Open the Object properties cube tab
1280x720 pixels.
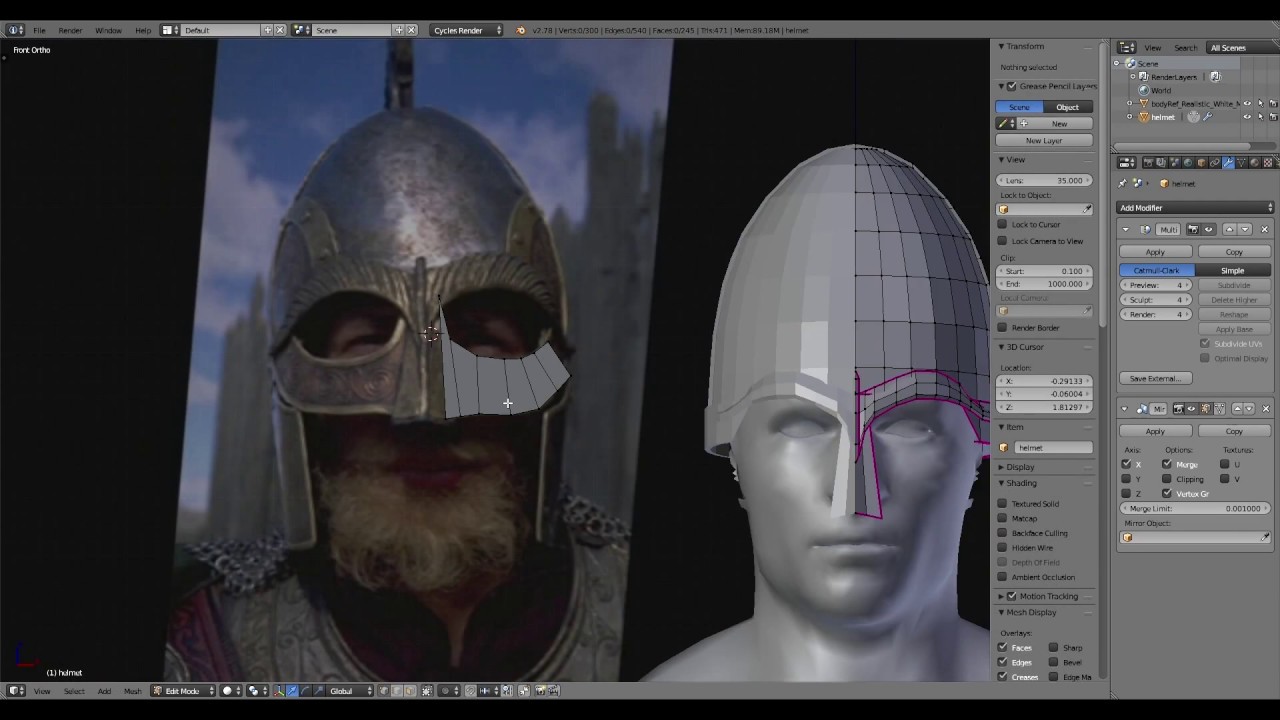(x=1202, y=162)
